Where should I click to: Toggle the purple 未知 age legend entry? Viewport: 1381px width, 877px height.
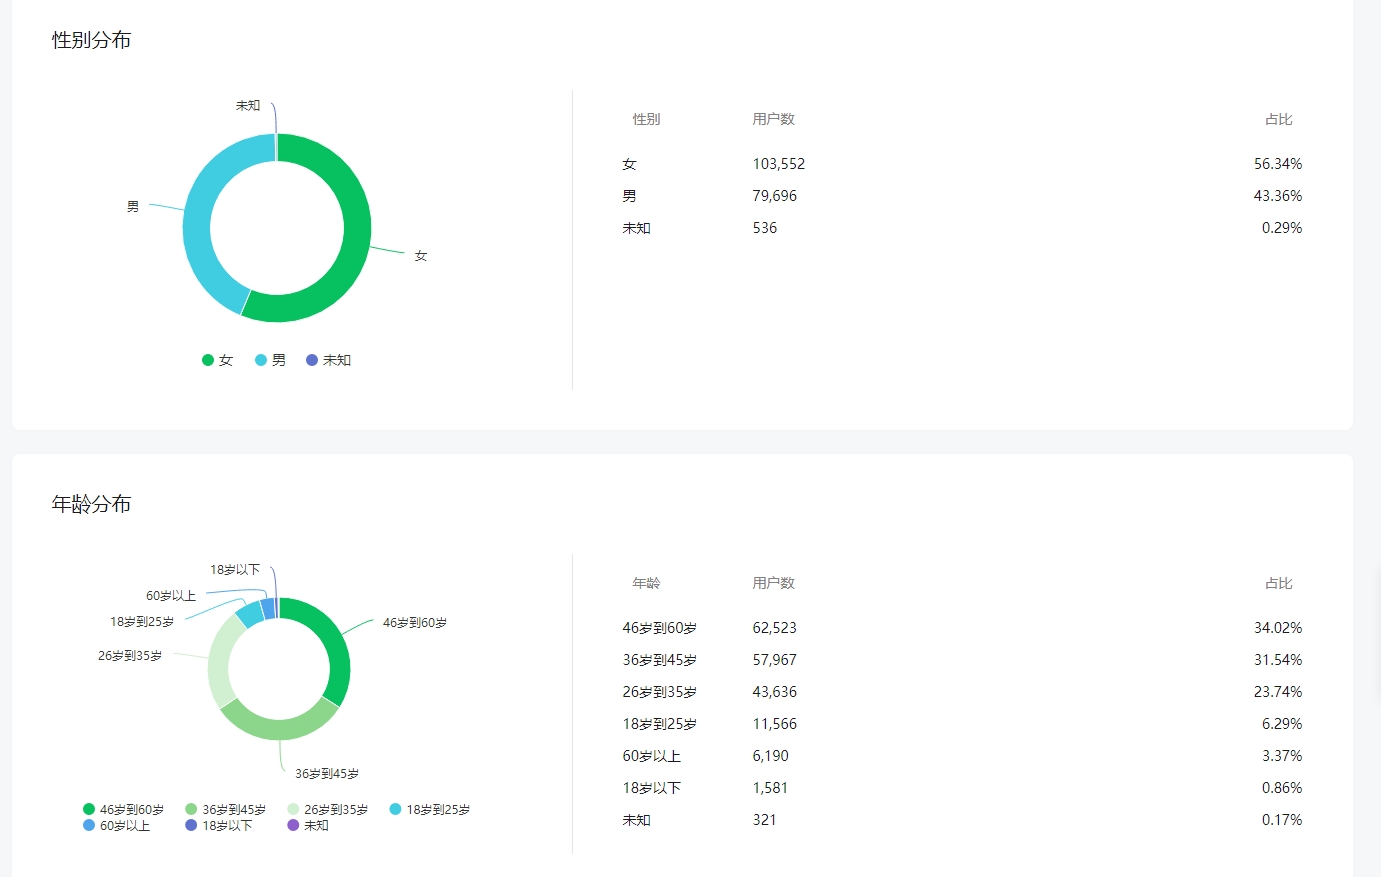click(307, 825)
